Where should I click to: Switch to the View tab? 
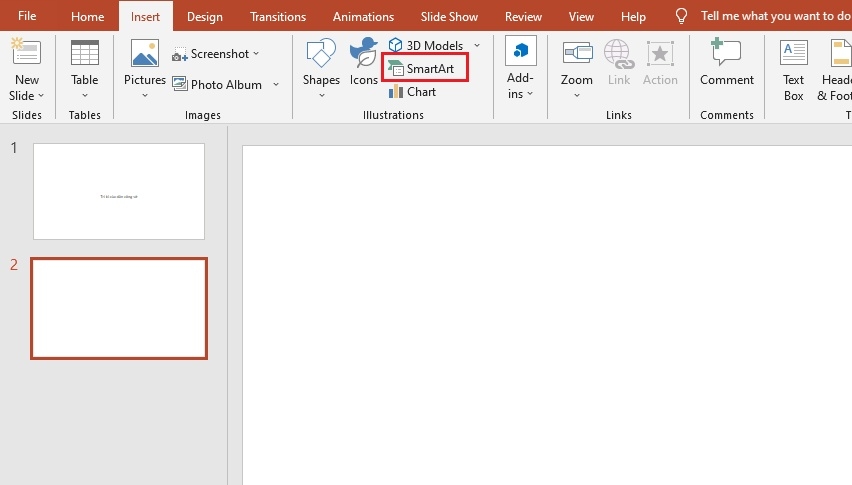click(581, 16)
